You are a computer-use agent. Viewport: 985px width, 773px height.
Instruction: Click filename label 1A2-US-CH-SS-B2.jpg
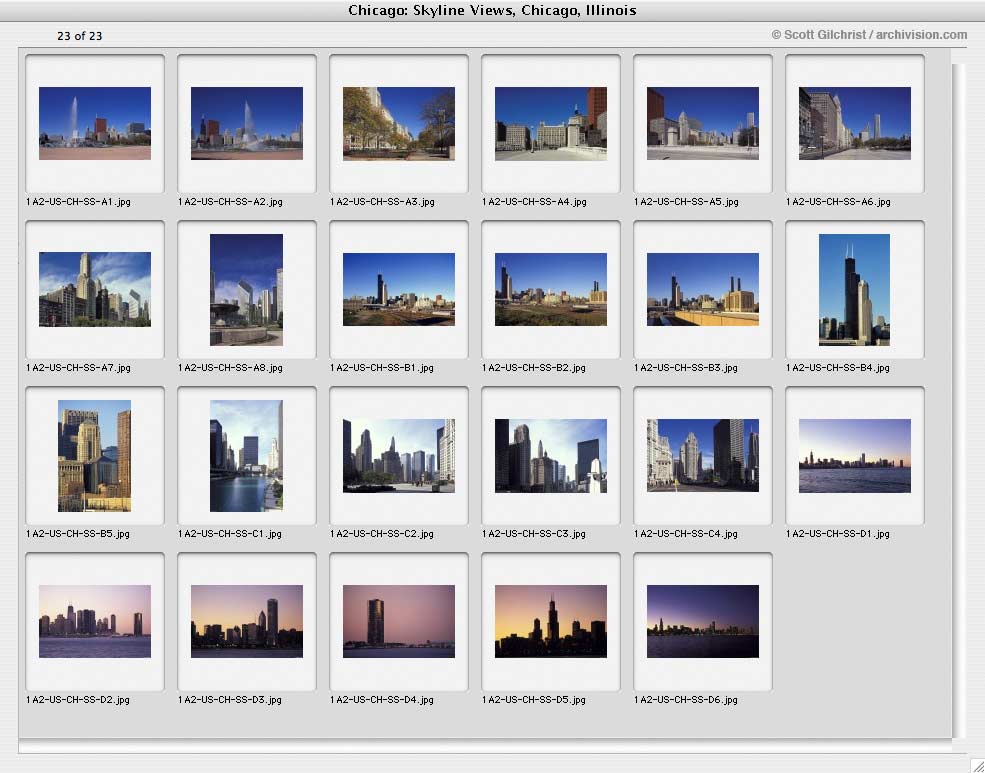pyautogui.click(x=534, y=368)
